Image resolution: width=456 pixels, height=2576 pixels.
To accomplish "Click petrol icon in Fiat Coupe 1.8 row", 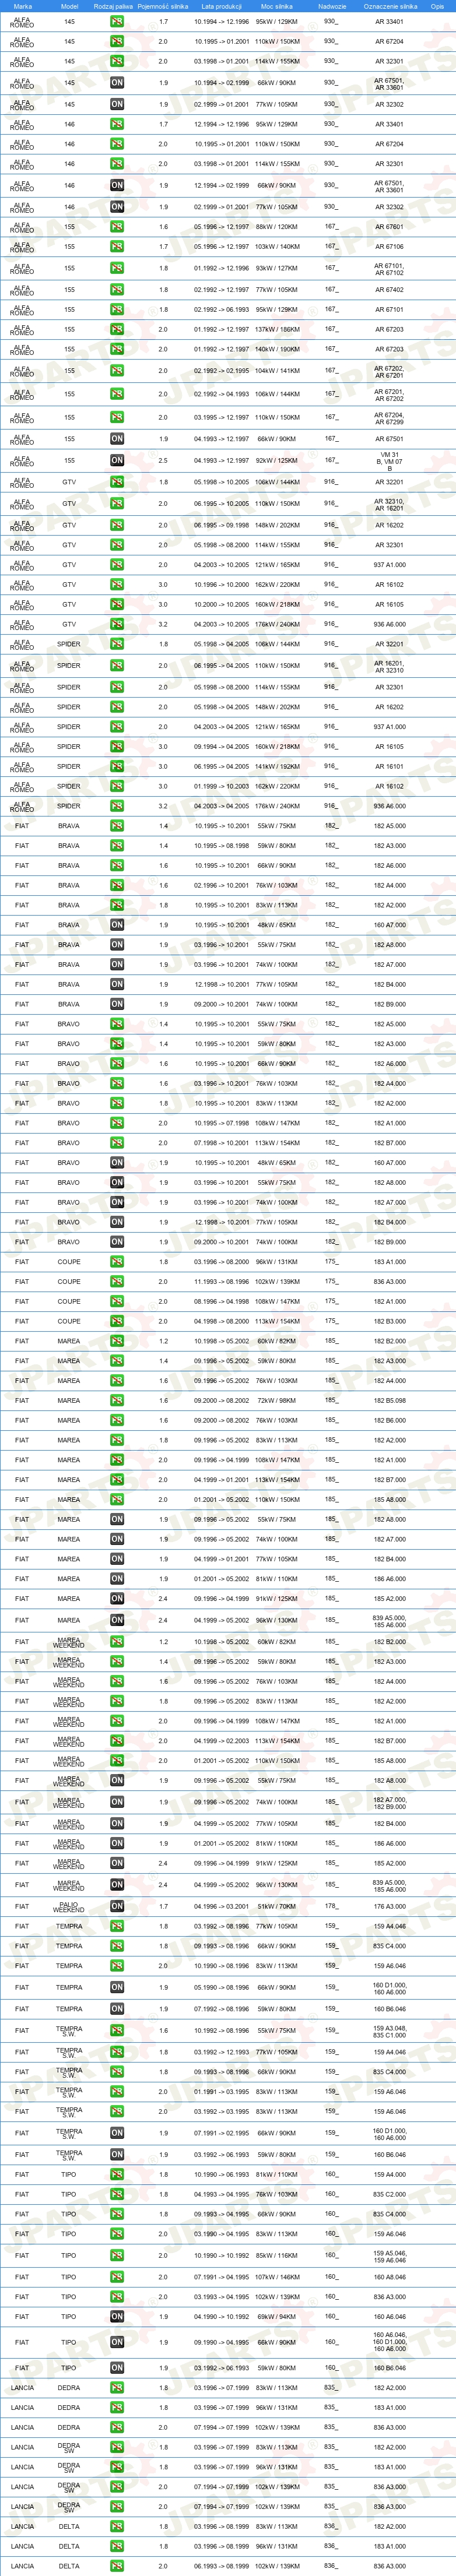I will [117, 1262].
